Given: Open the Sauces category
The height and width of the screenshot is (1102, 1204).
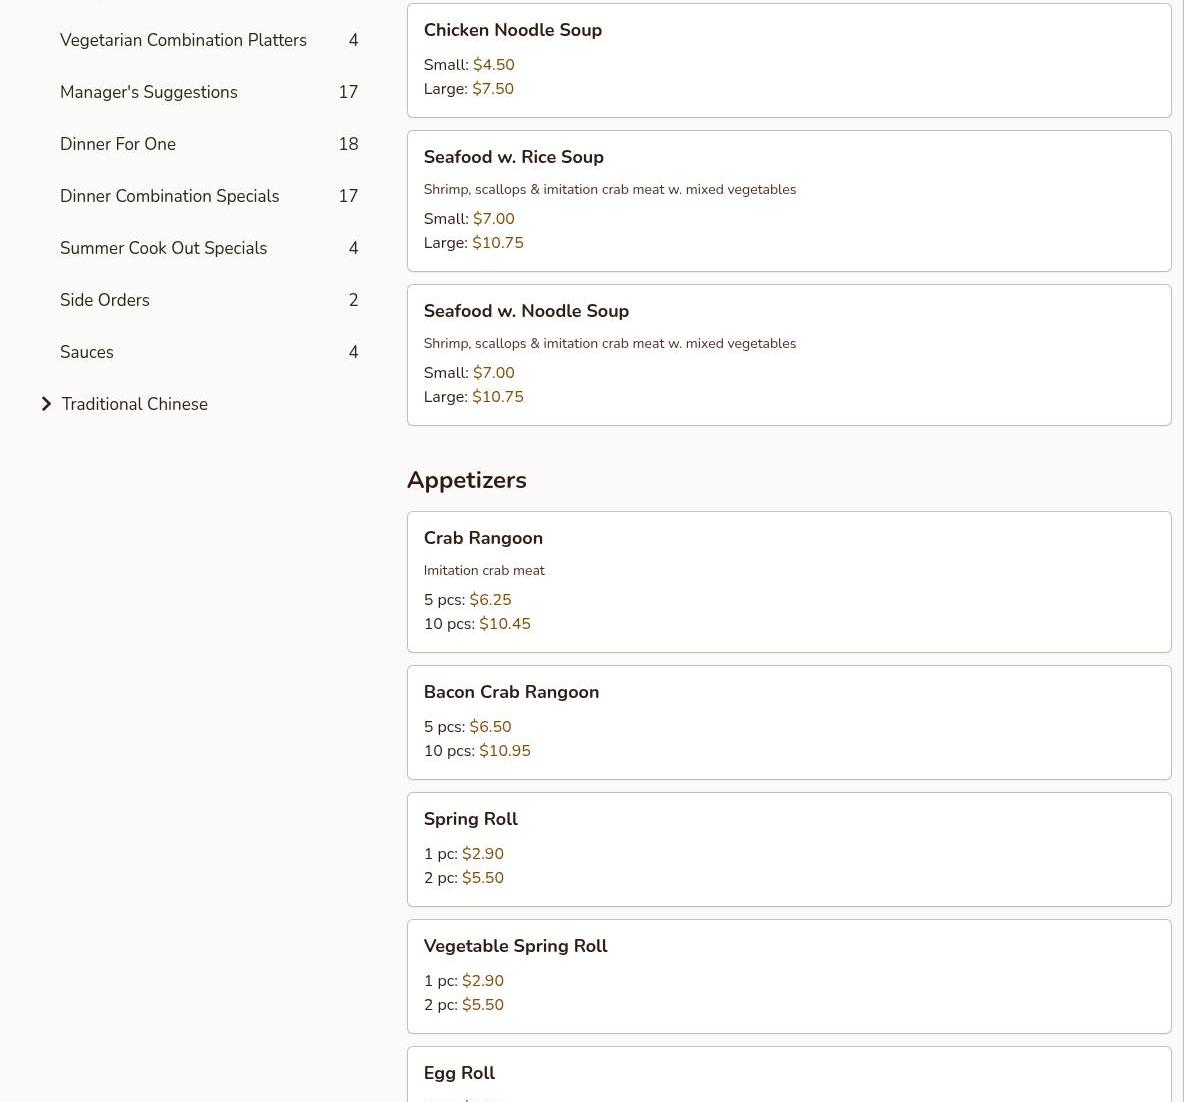Looking at the screenshot, I should click(x=87, y=352).
